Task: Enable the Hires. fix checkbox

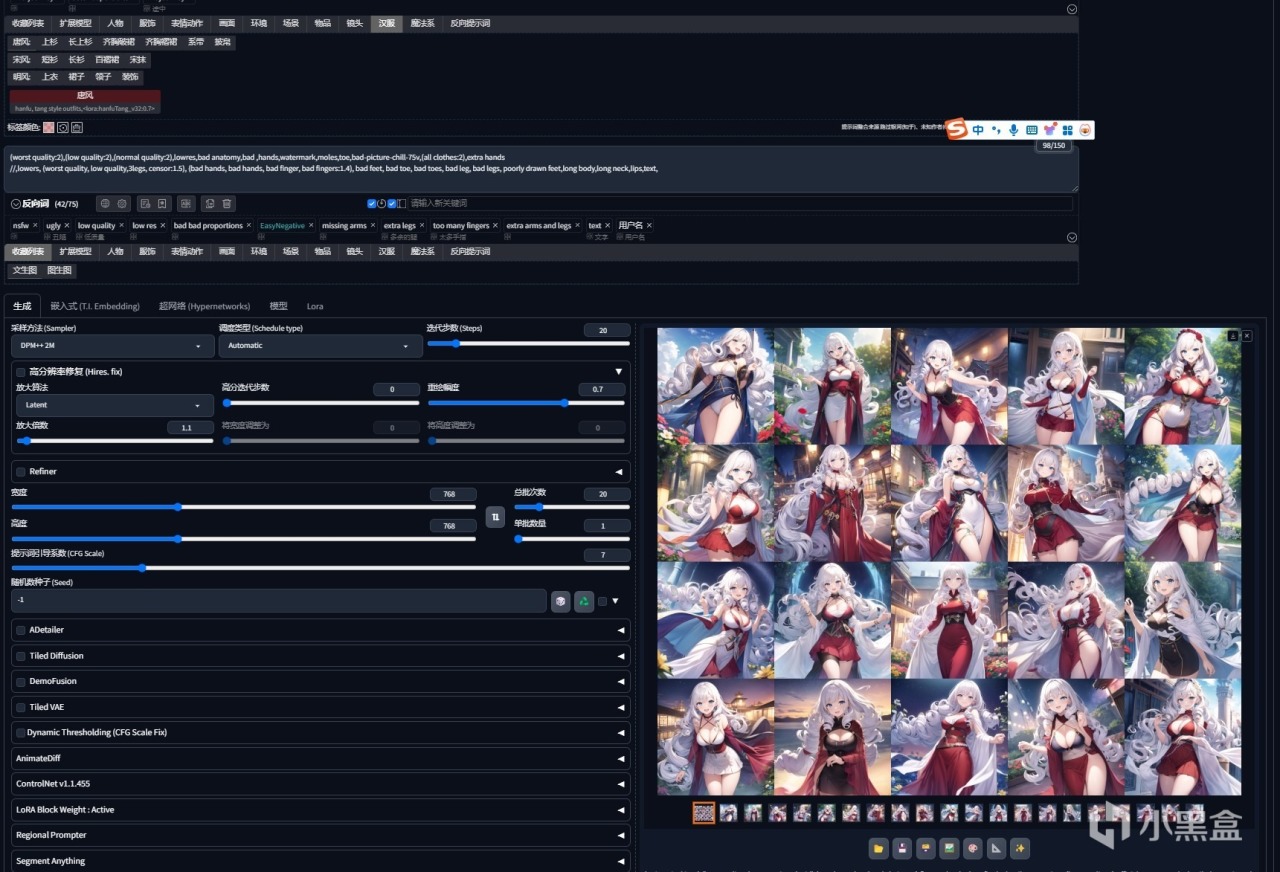Action: click(x=21, y=371)
